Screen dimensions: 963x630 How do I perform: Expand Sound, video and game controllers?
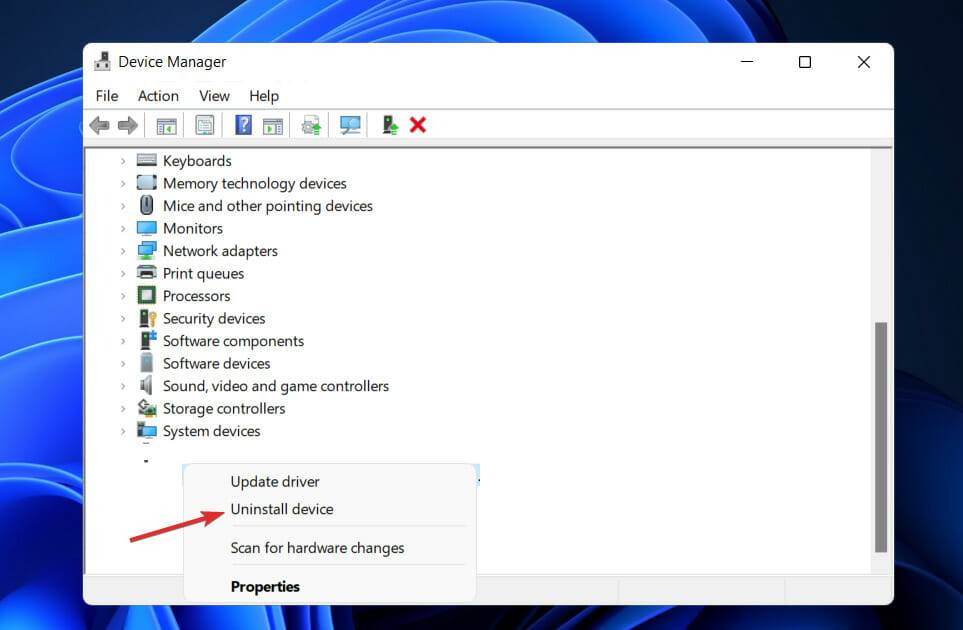coord(123,386)
